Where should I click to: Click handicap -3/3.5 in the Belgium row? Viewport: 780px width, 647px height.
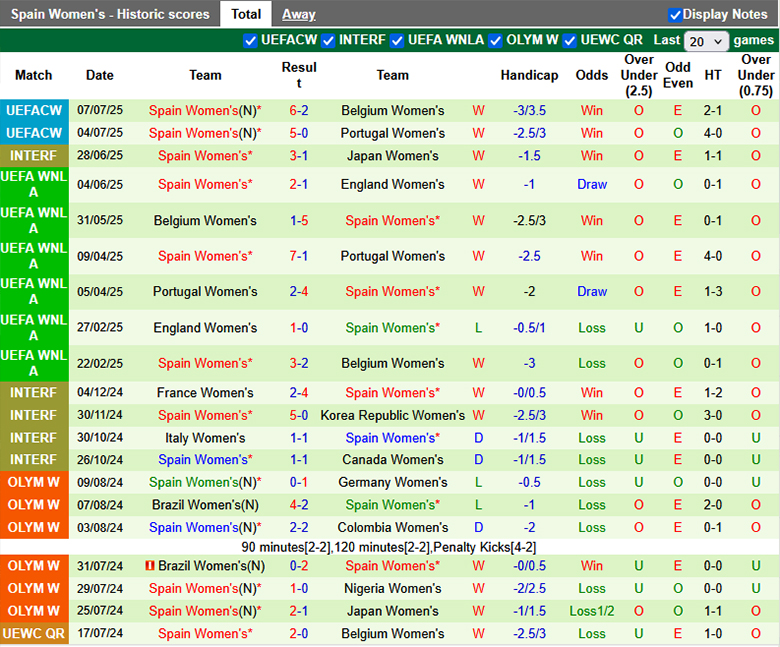(x=529, y=110)
